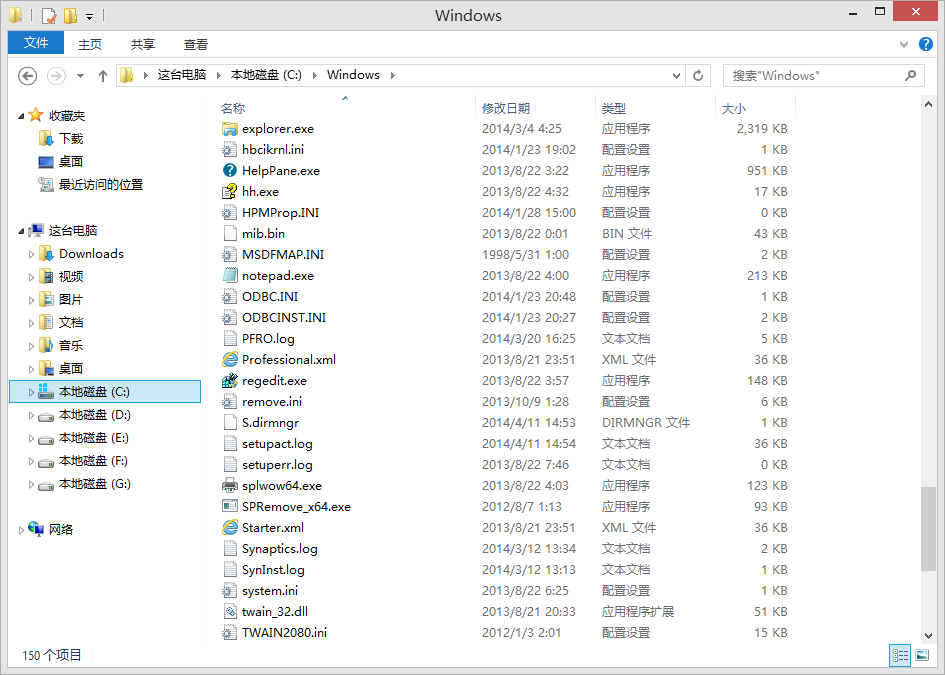Select 音乐 in the navigation pane
Viewport: 945px width, 675px height.
click(71, 346)
